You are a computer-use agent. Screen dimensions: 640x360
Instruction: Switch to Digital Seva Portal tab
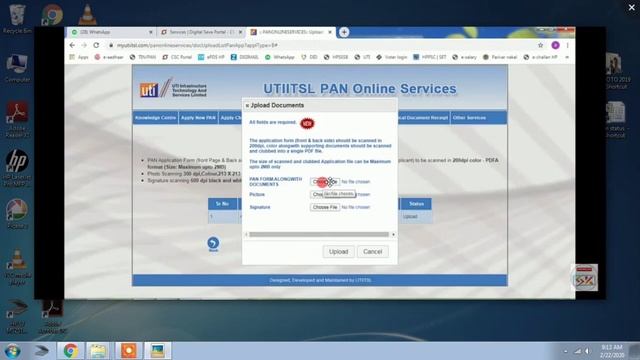pyautogui.click(x=201, y=32)
